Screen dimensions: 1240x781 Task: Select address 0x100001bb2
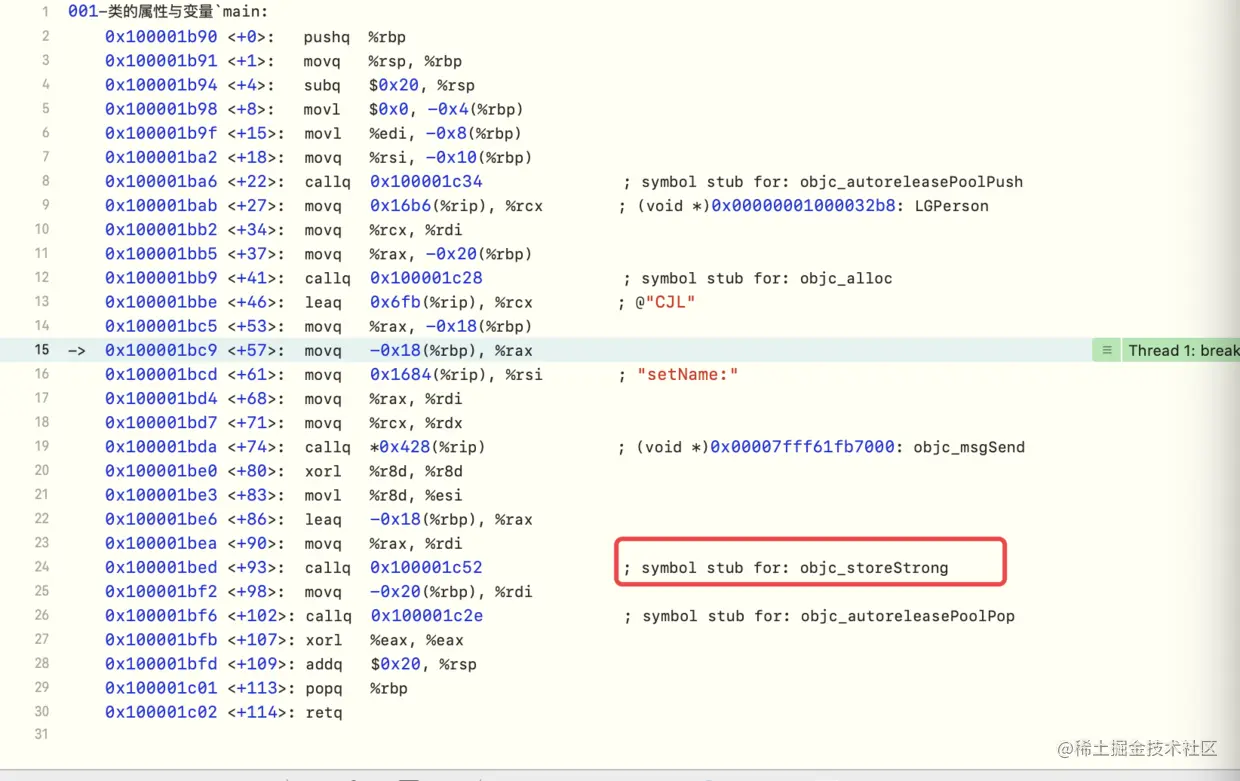[161, 230]
